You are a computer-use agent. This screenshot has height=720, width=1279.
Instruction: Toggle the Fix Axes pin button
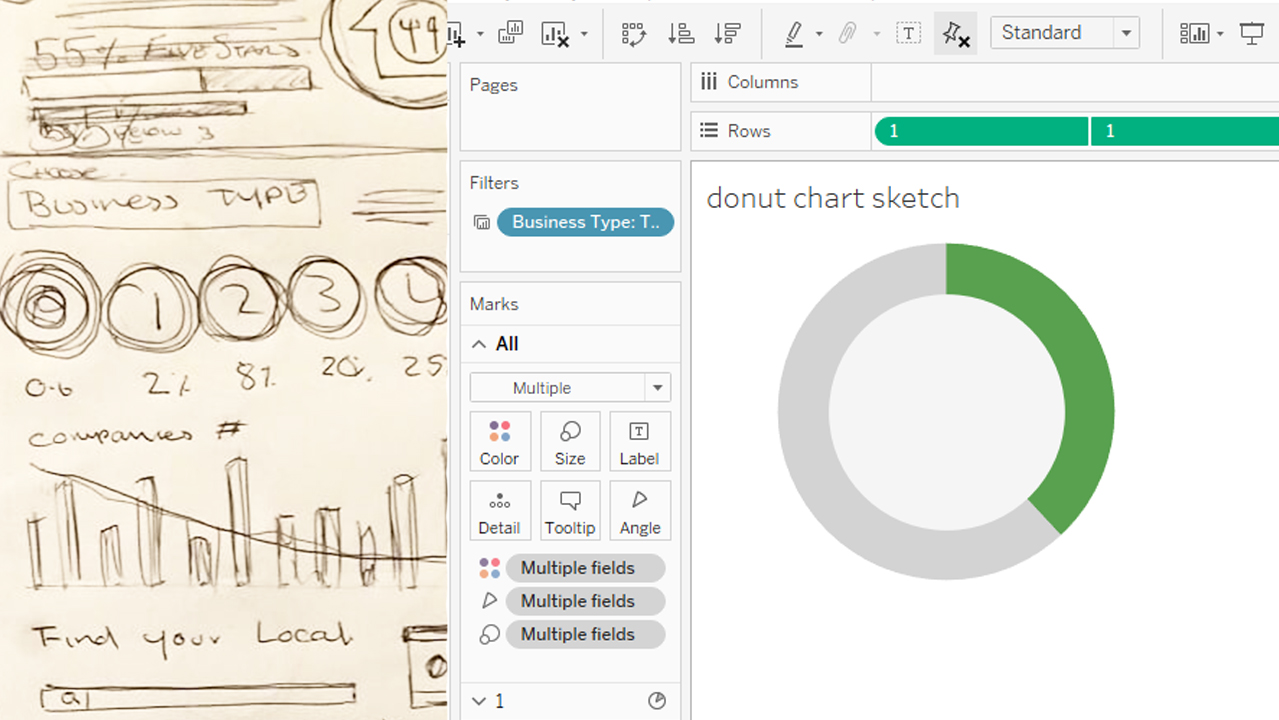tap(955, 33)
